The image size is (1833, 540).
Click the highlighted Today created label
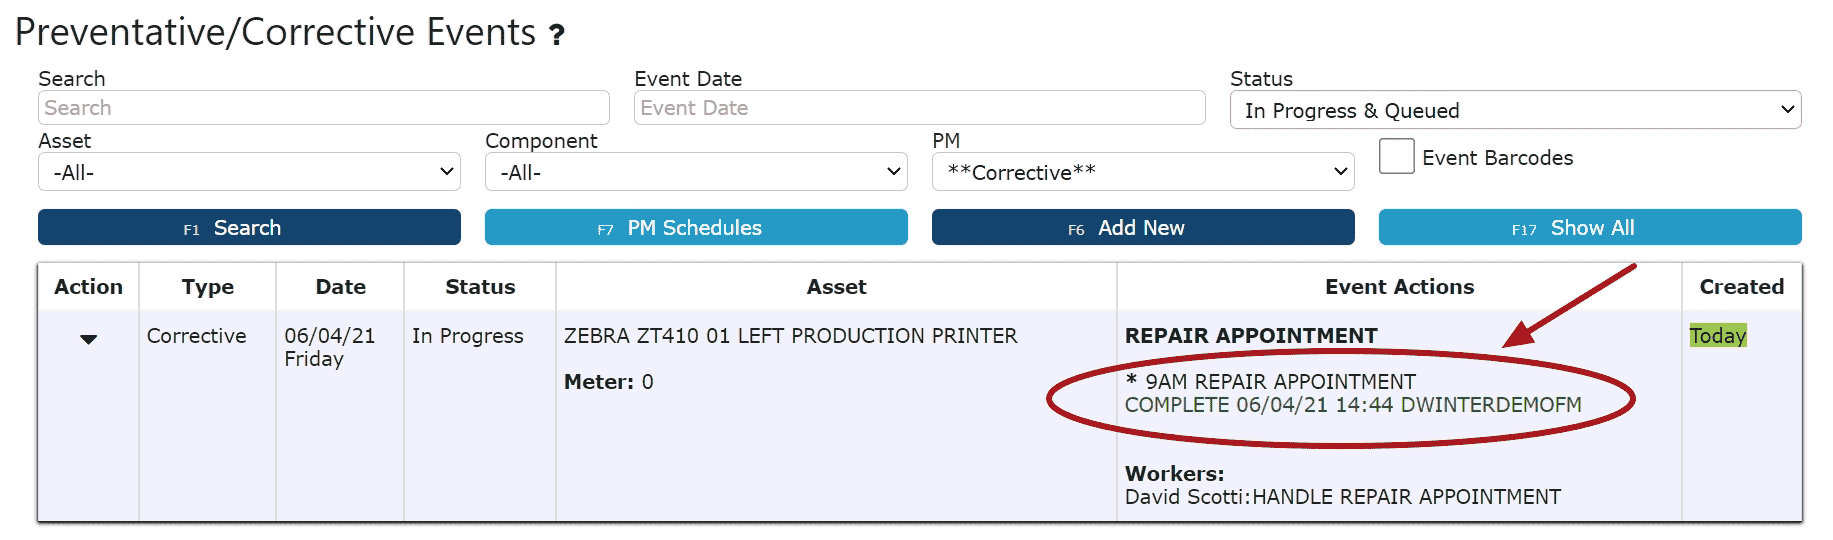[x=1717, y=336]
